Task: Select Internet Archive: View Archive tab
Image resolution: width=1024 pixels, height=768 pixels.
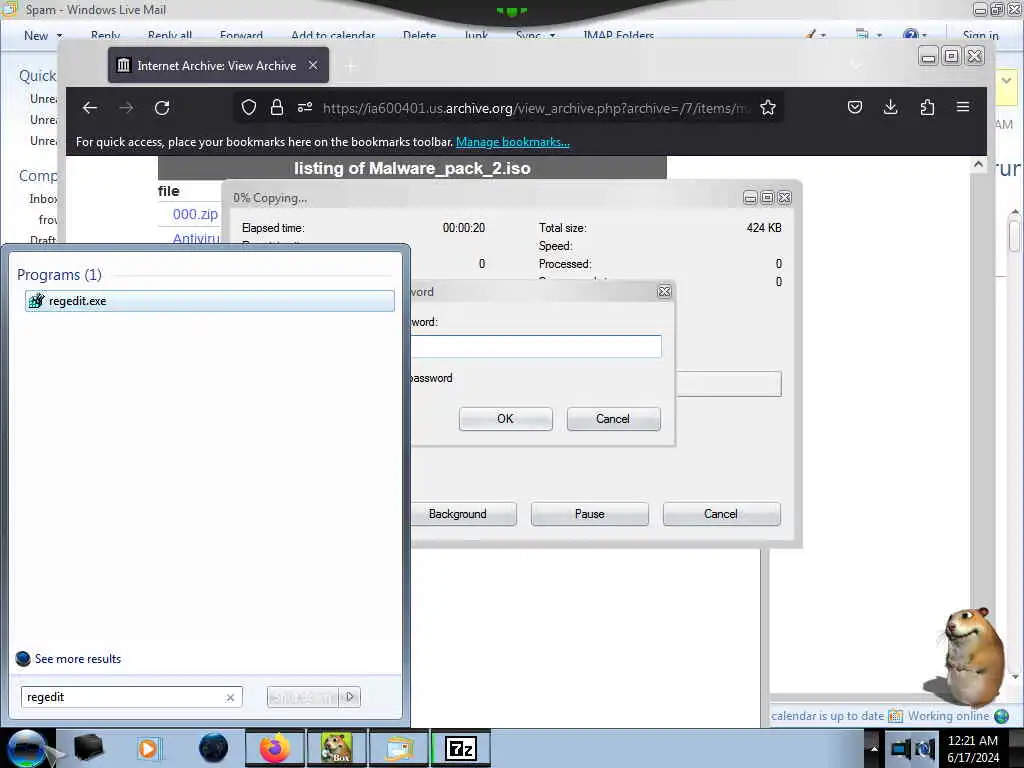Action: coord(218,65)
